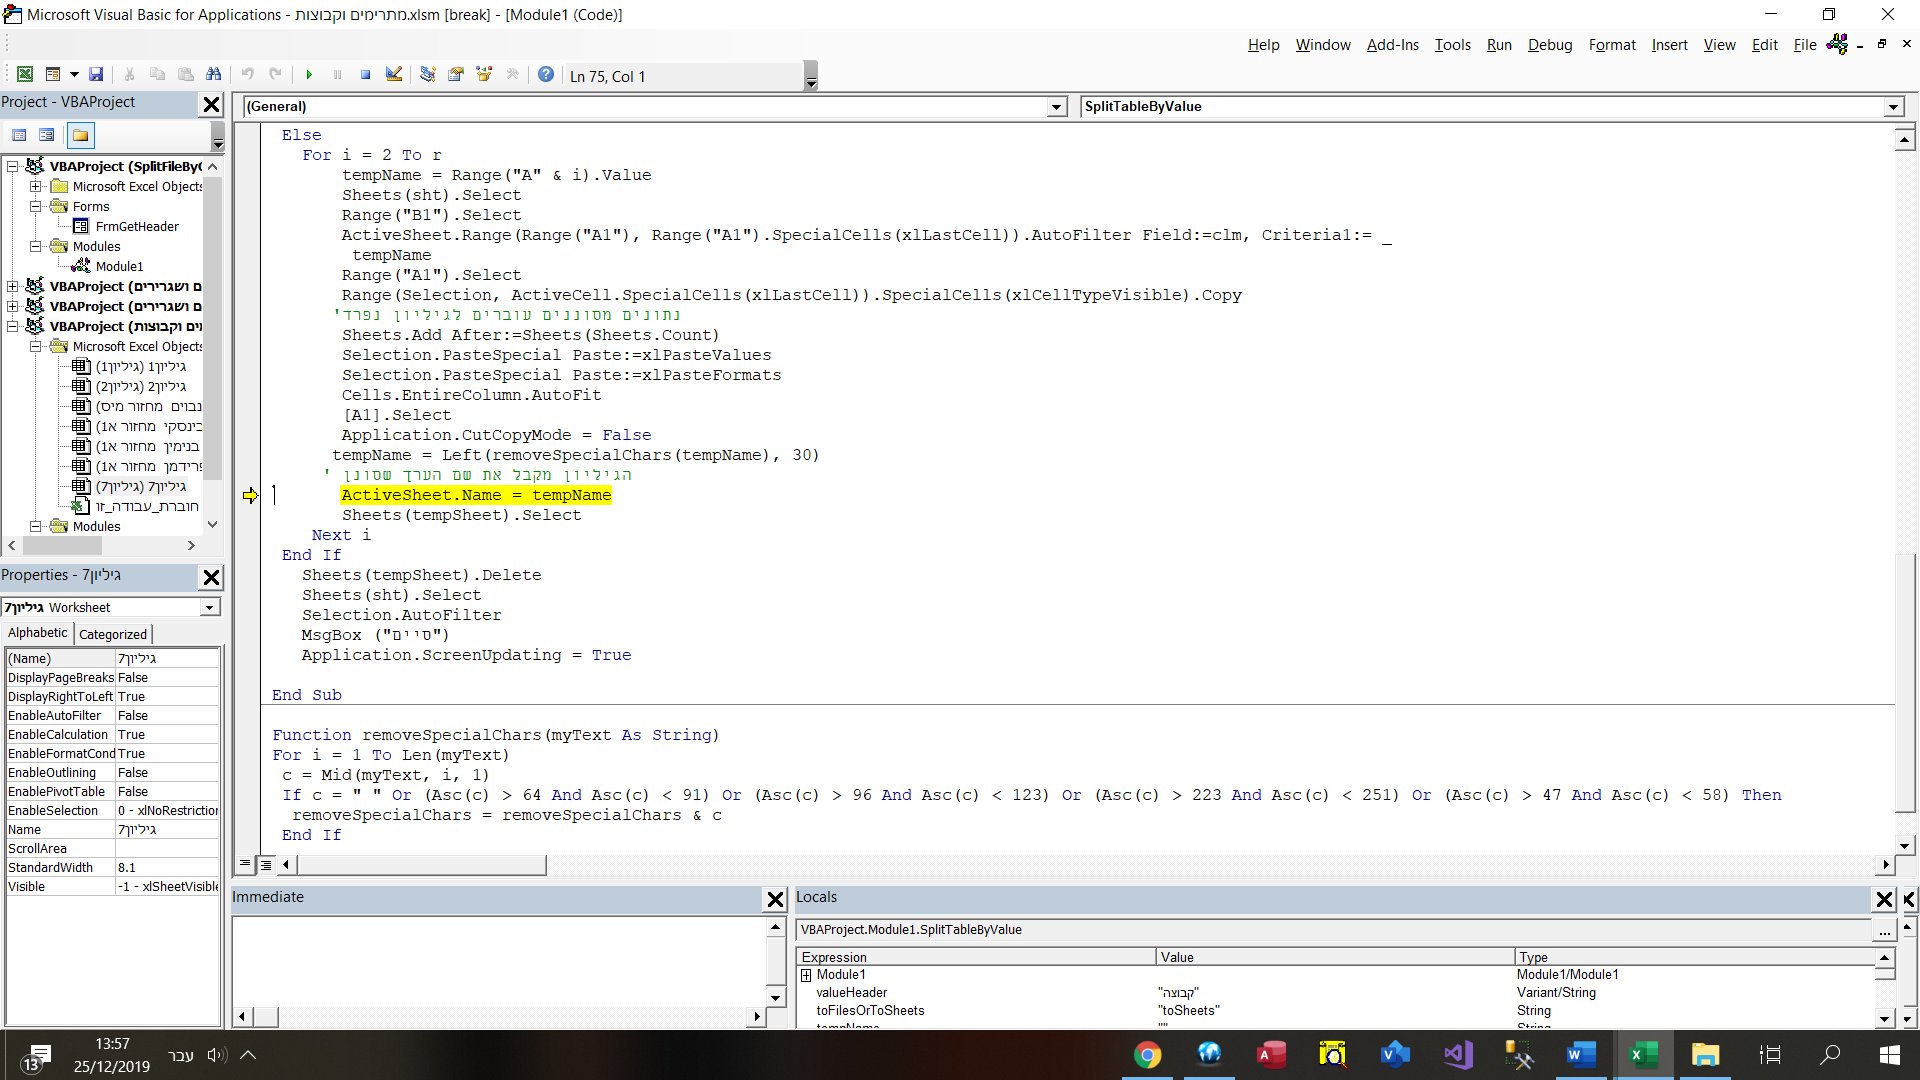Image resolution: width=1920 pixels, height=1080 pixels.
Task: Expand the Module1 row in Locals
Action: tap(806, 975)
